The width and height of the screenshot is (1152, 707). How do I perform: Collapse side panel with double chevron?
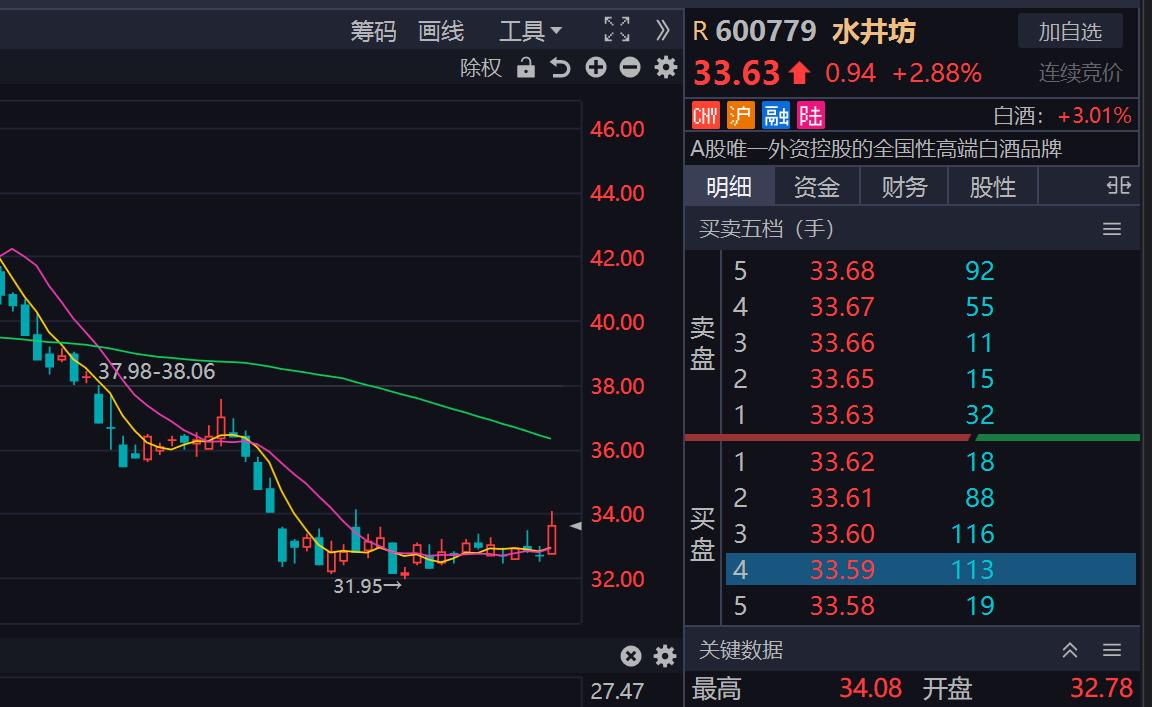pyautogui.click(x=662, y=30)
